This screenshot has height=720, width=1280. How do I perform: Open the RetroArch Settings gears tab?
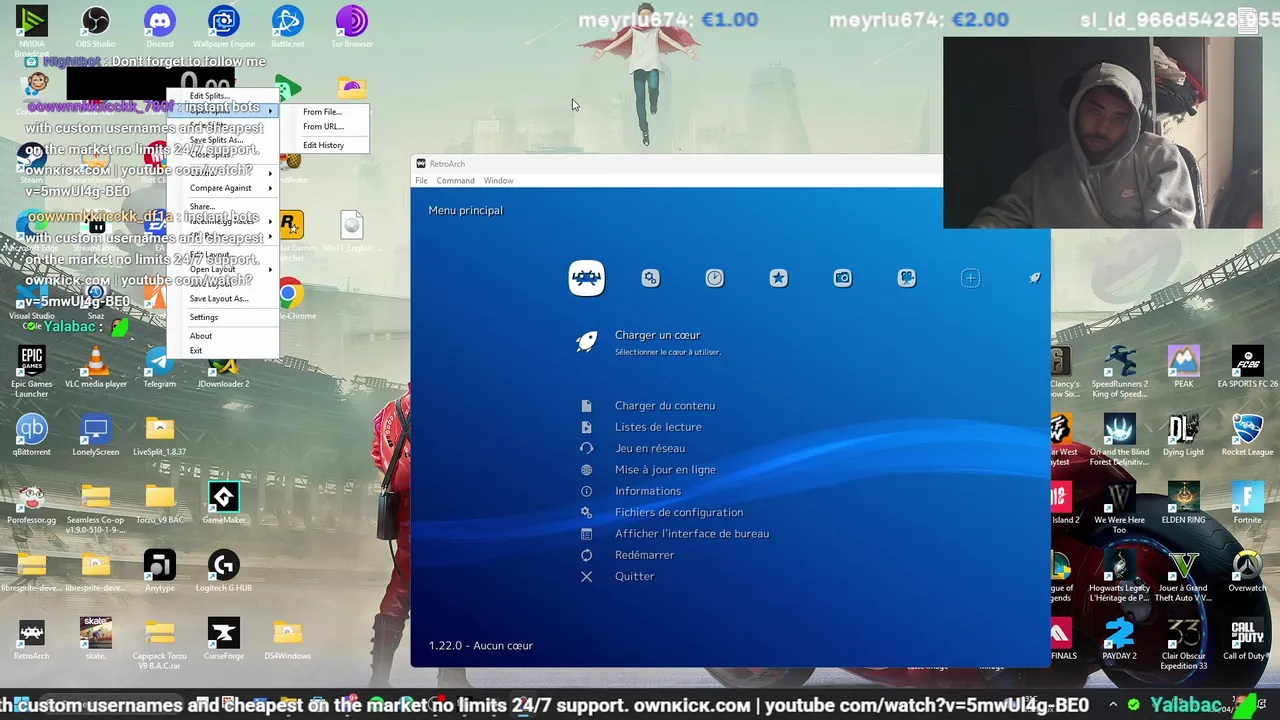pos(651,279)
